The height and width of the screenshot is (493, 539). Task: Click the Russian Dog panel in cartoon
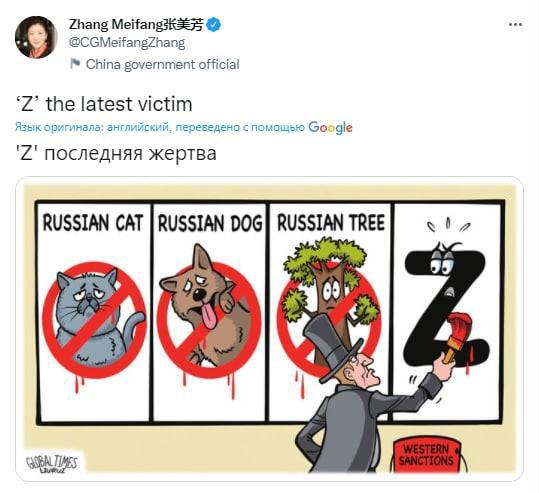click(x=209, y=312)
